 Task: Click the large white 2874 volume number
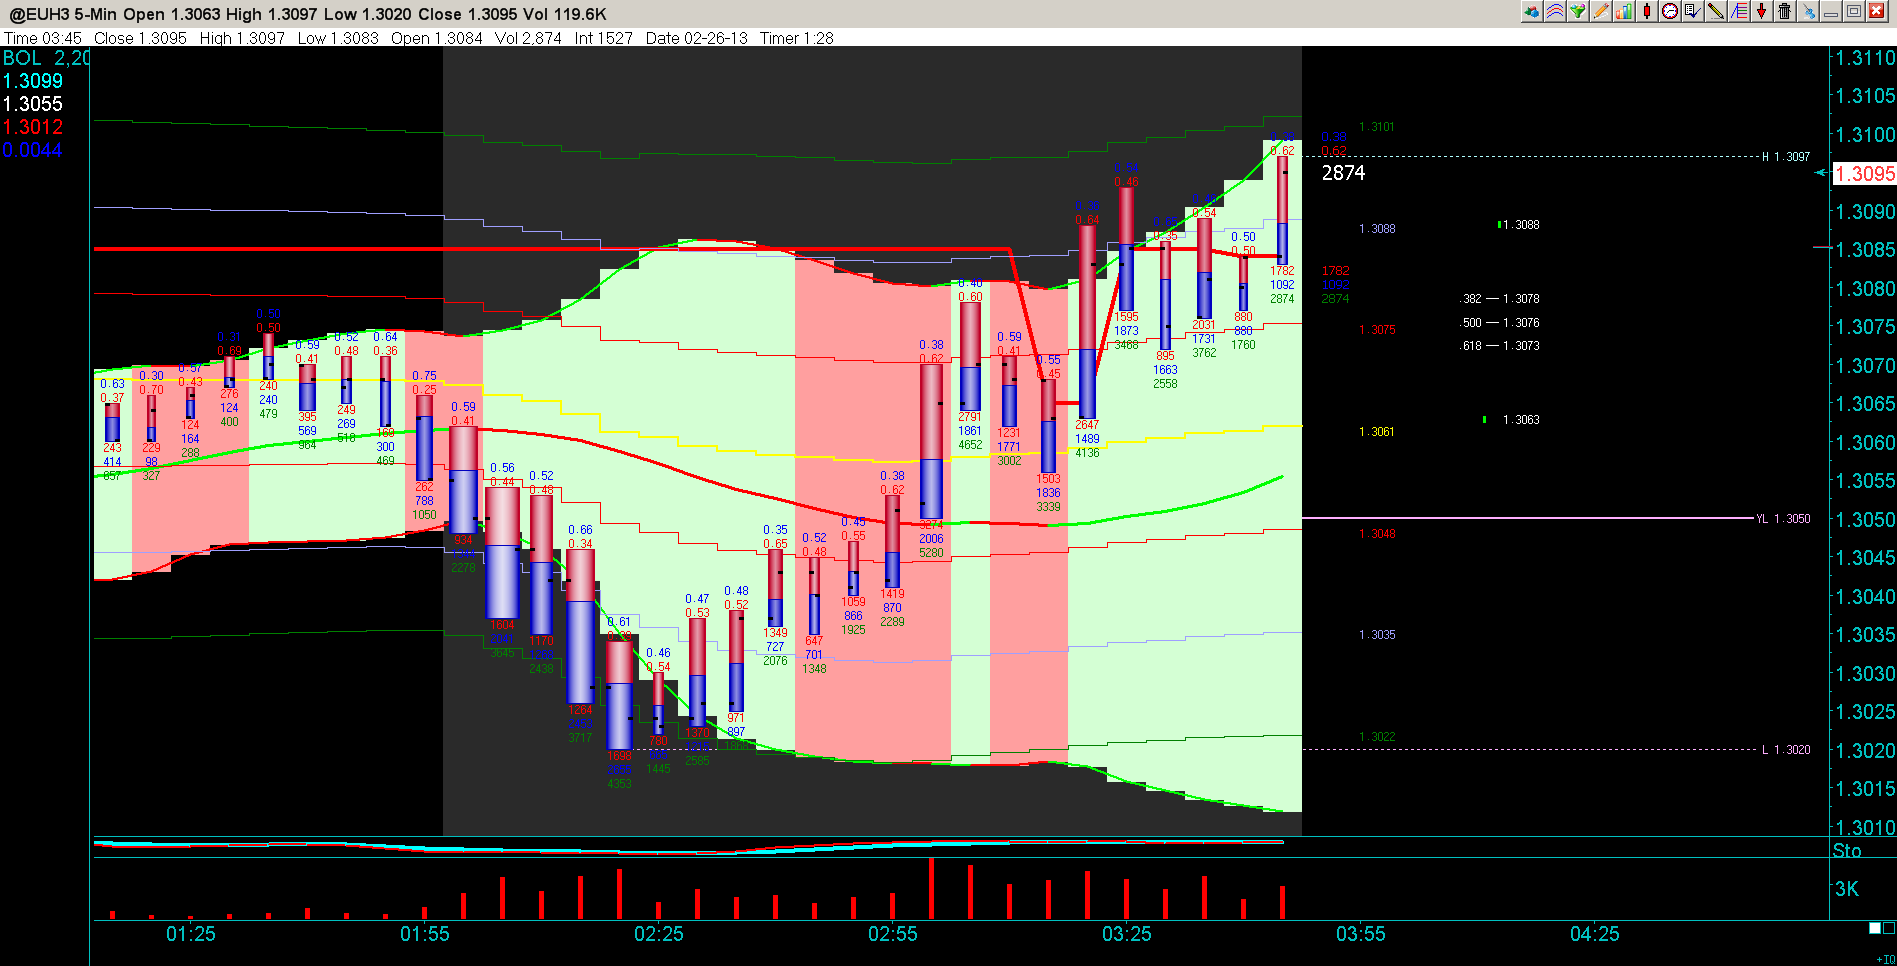1343,173
